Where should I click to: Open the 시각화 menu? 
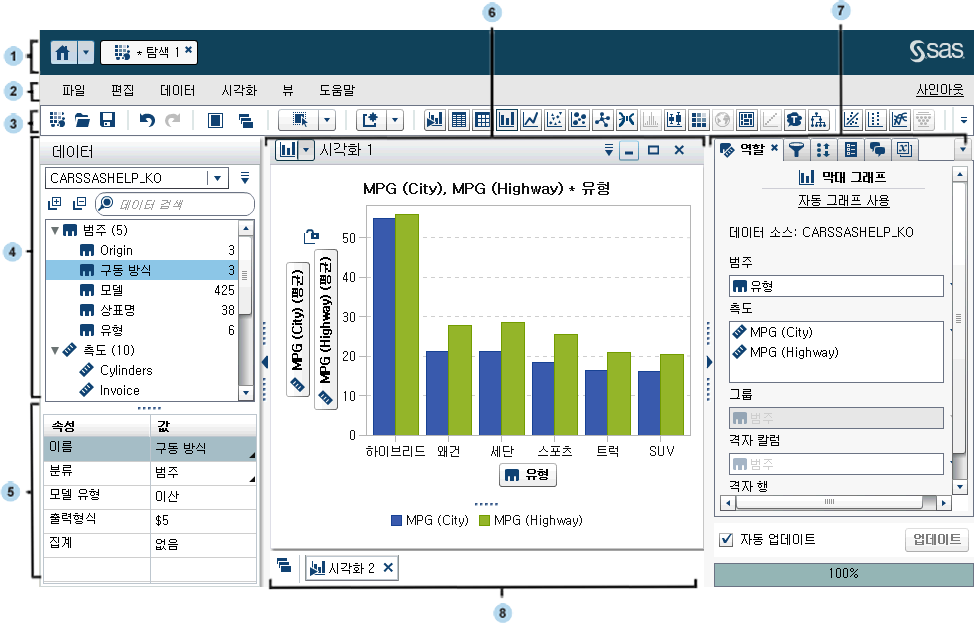click(239, 90)
